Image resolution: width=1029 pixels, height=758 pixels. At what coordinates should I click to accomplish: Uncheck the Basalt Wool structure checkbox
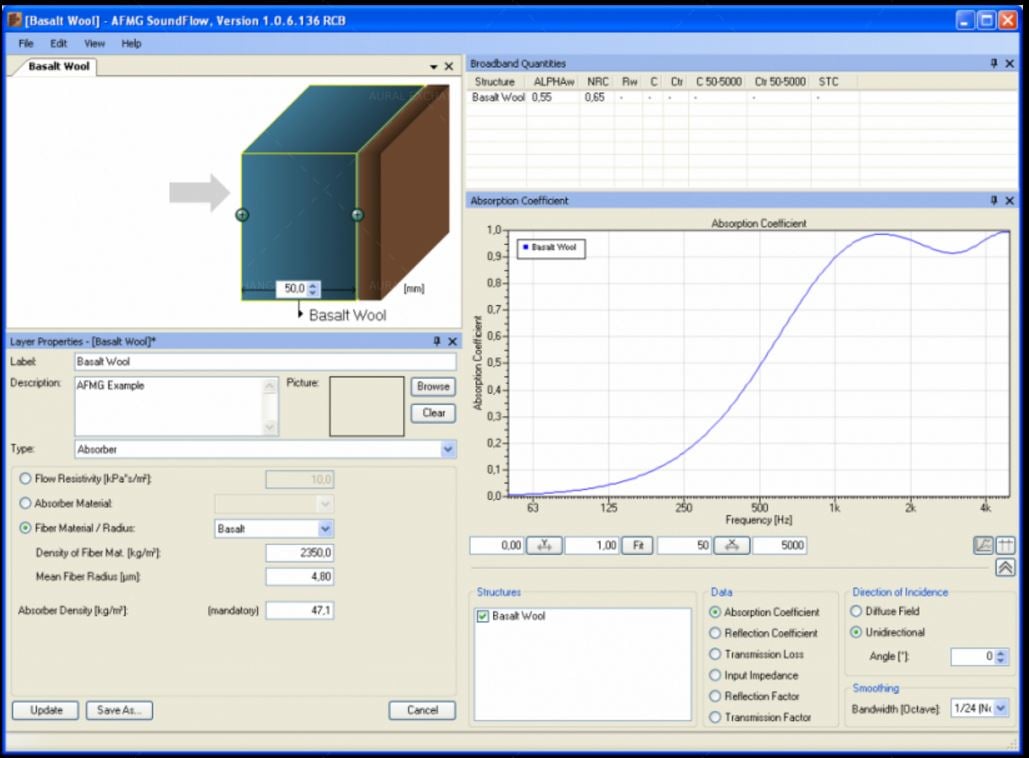click(482, 616)
